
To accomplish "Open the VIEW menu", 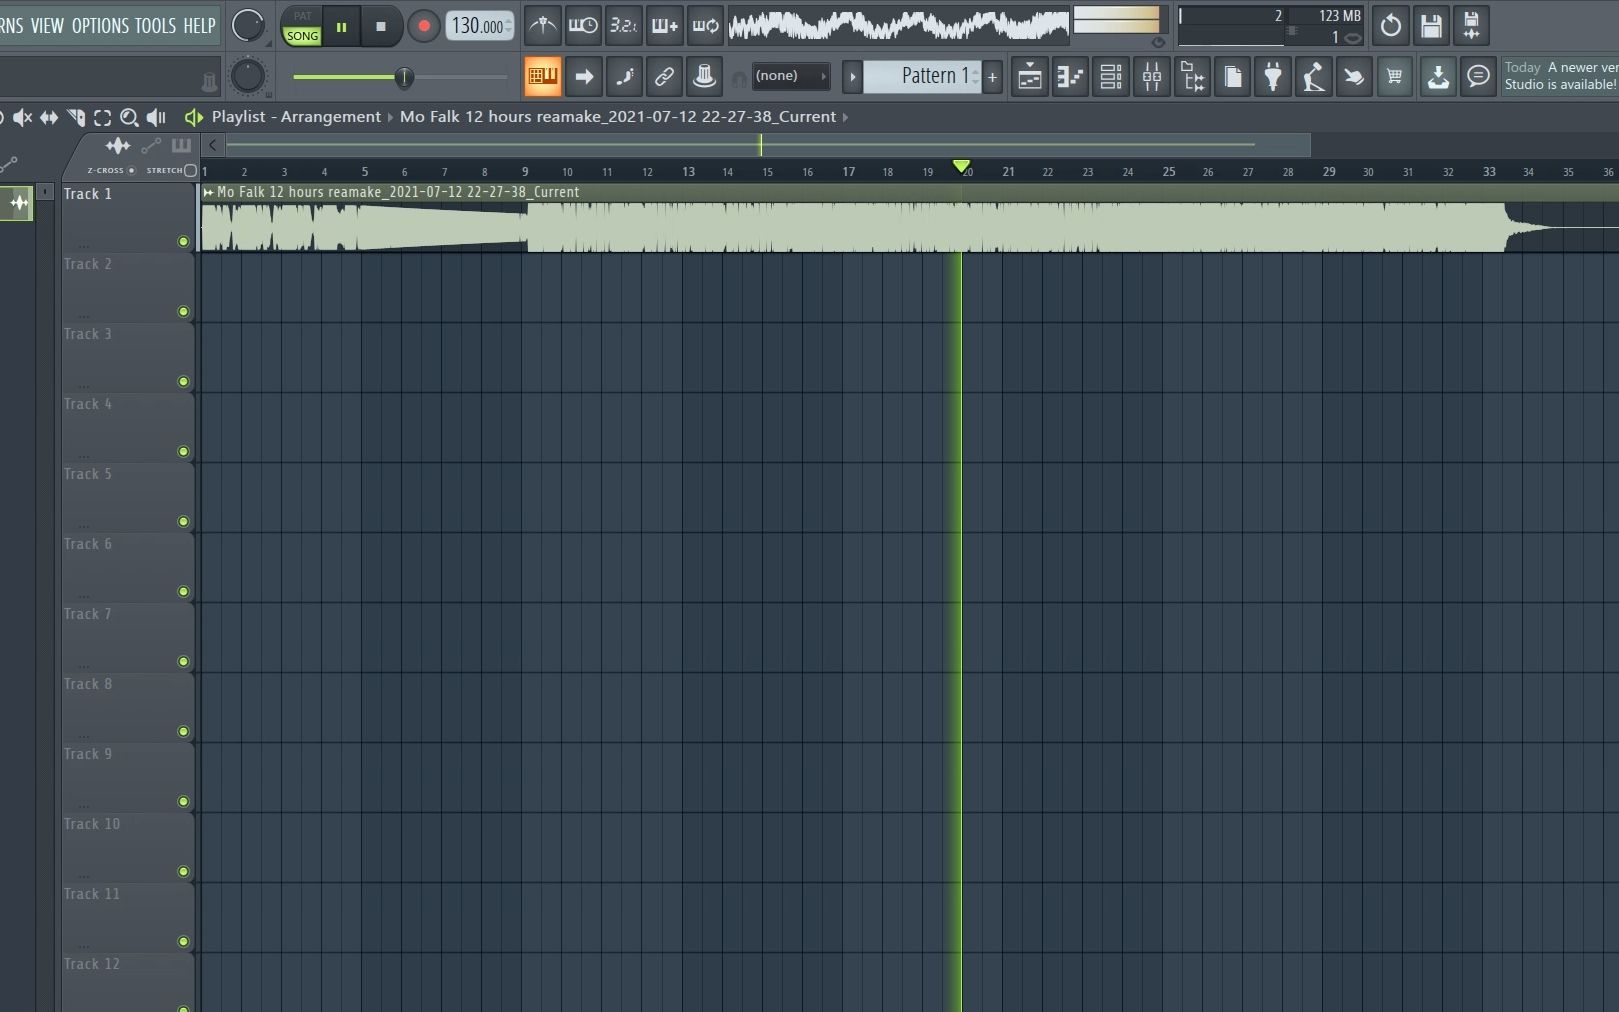I will [47, 26].
